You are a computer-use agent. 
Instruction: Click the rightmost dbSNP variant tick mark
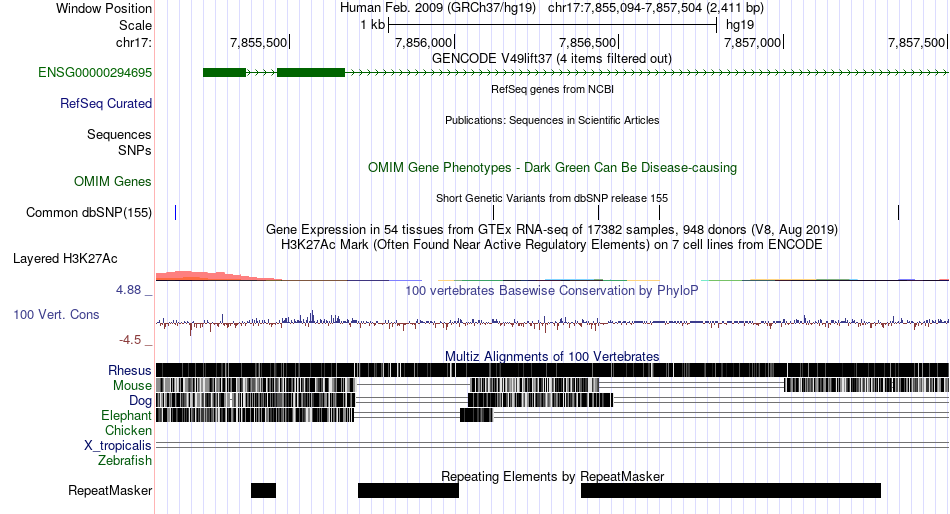(899, 213)
